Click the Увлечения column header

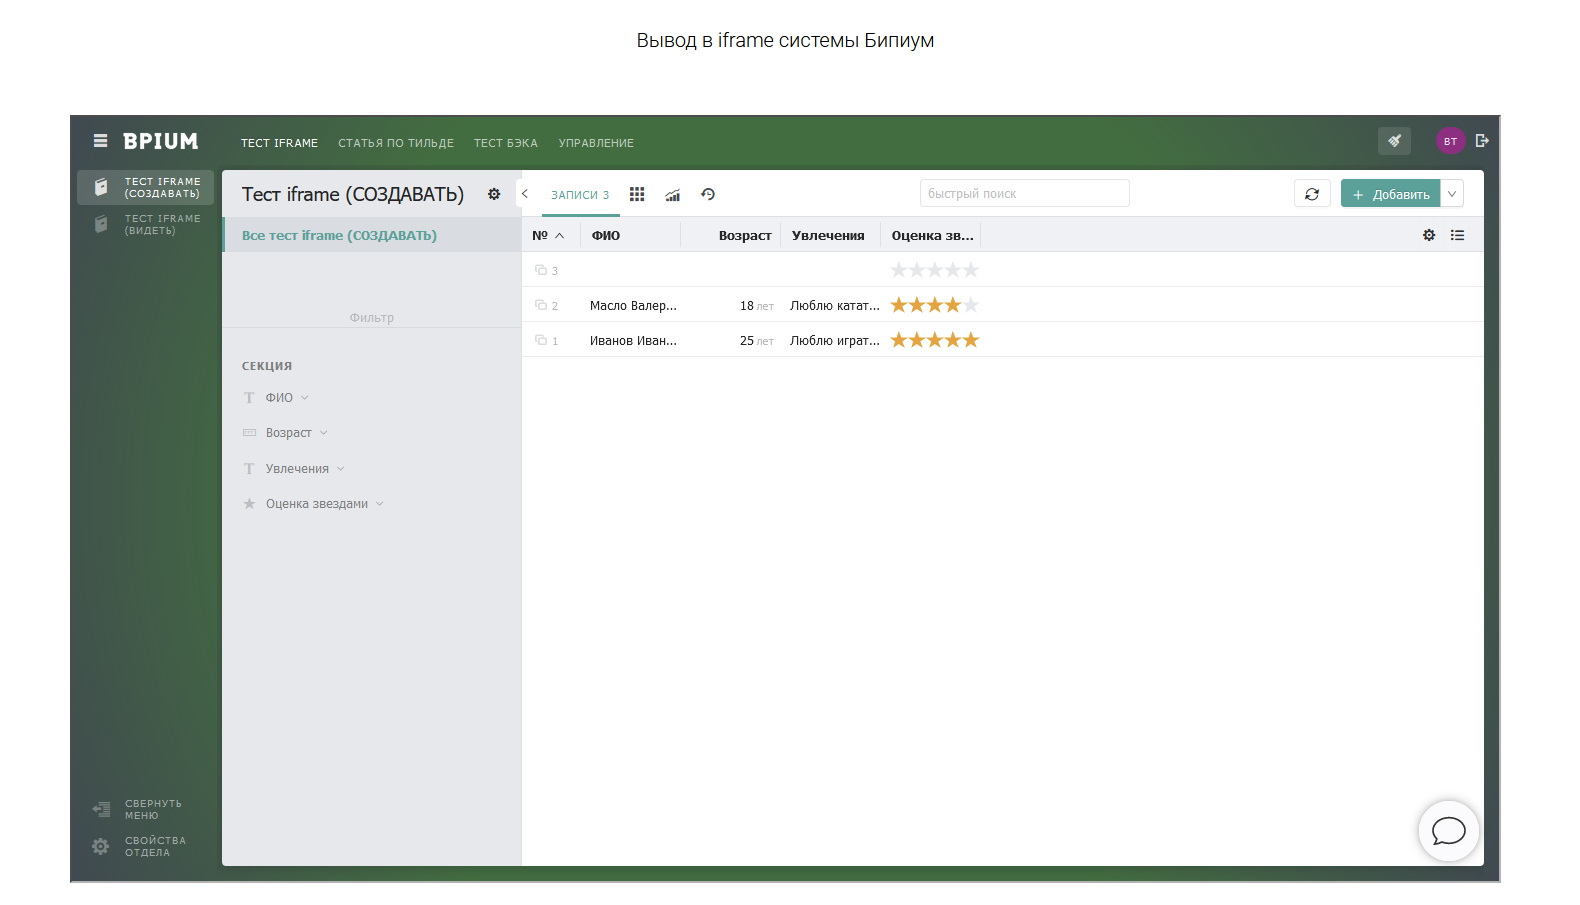828,235
